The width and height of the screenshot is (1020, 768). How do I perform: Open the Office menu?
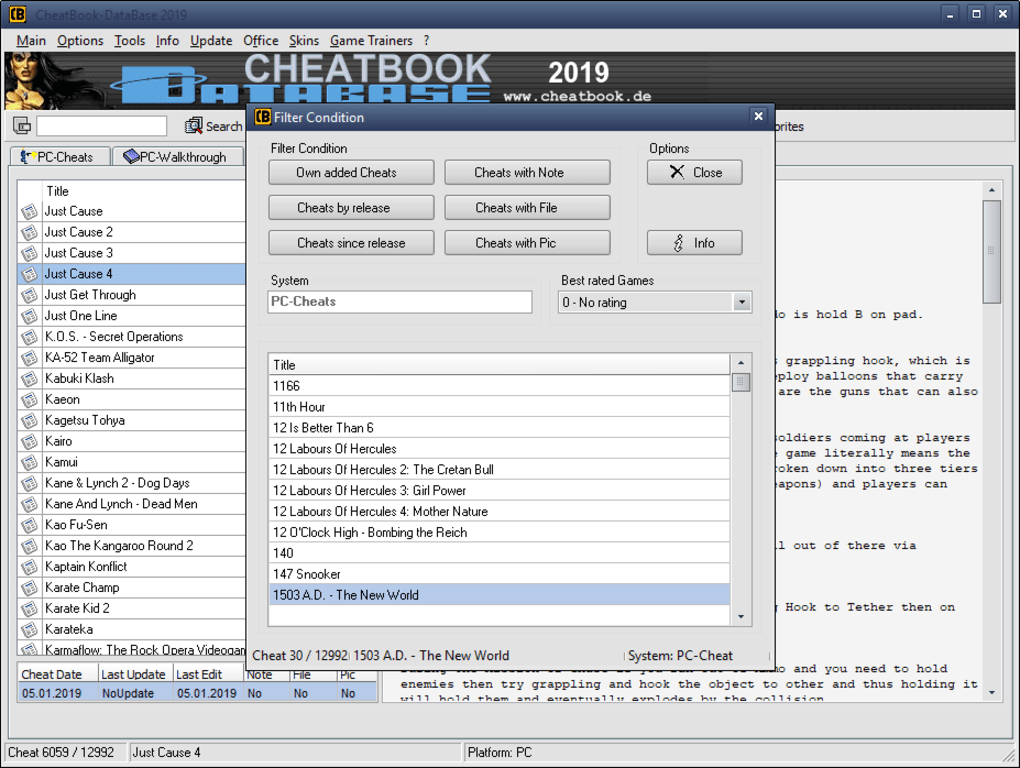pyautogui.click(x=260, y=40)
